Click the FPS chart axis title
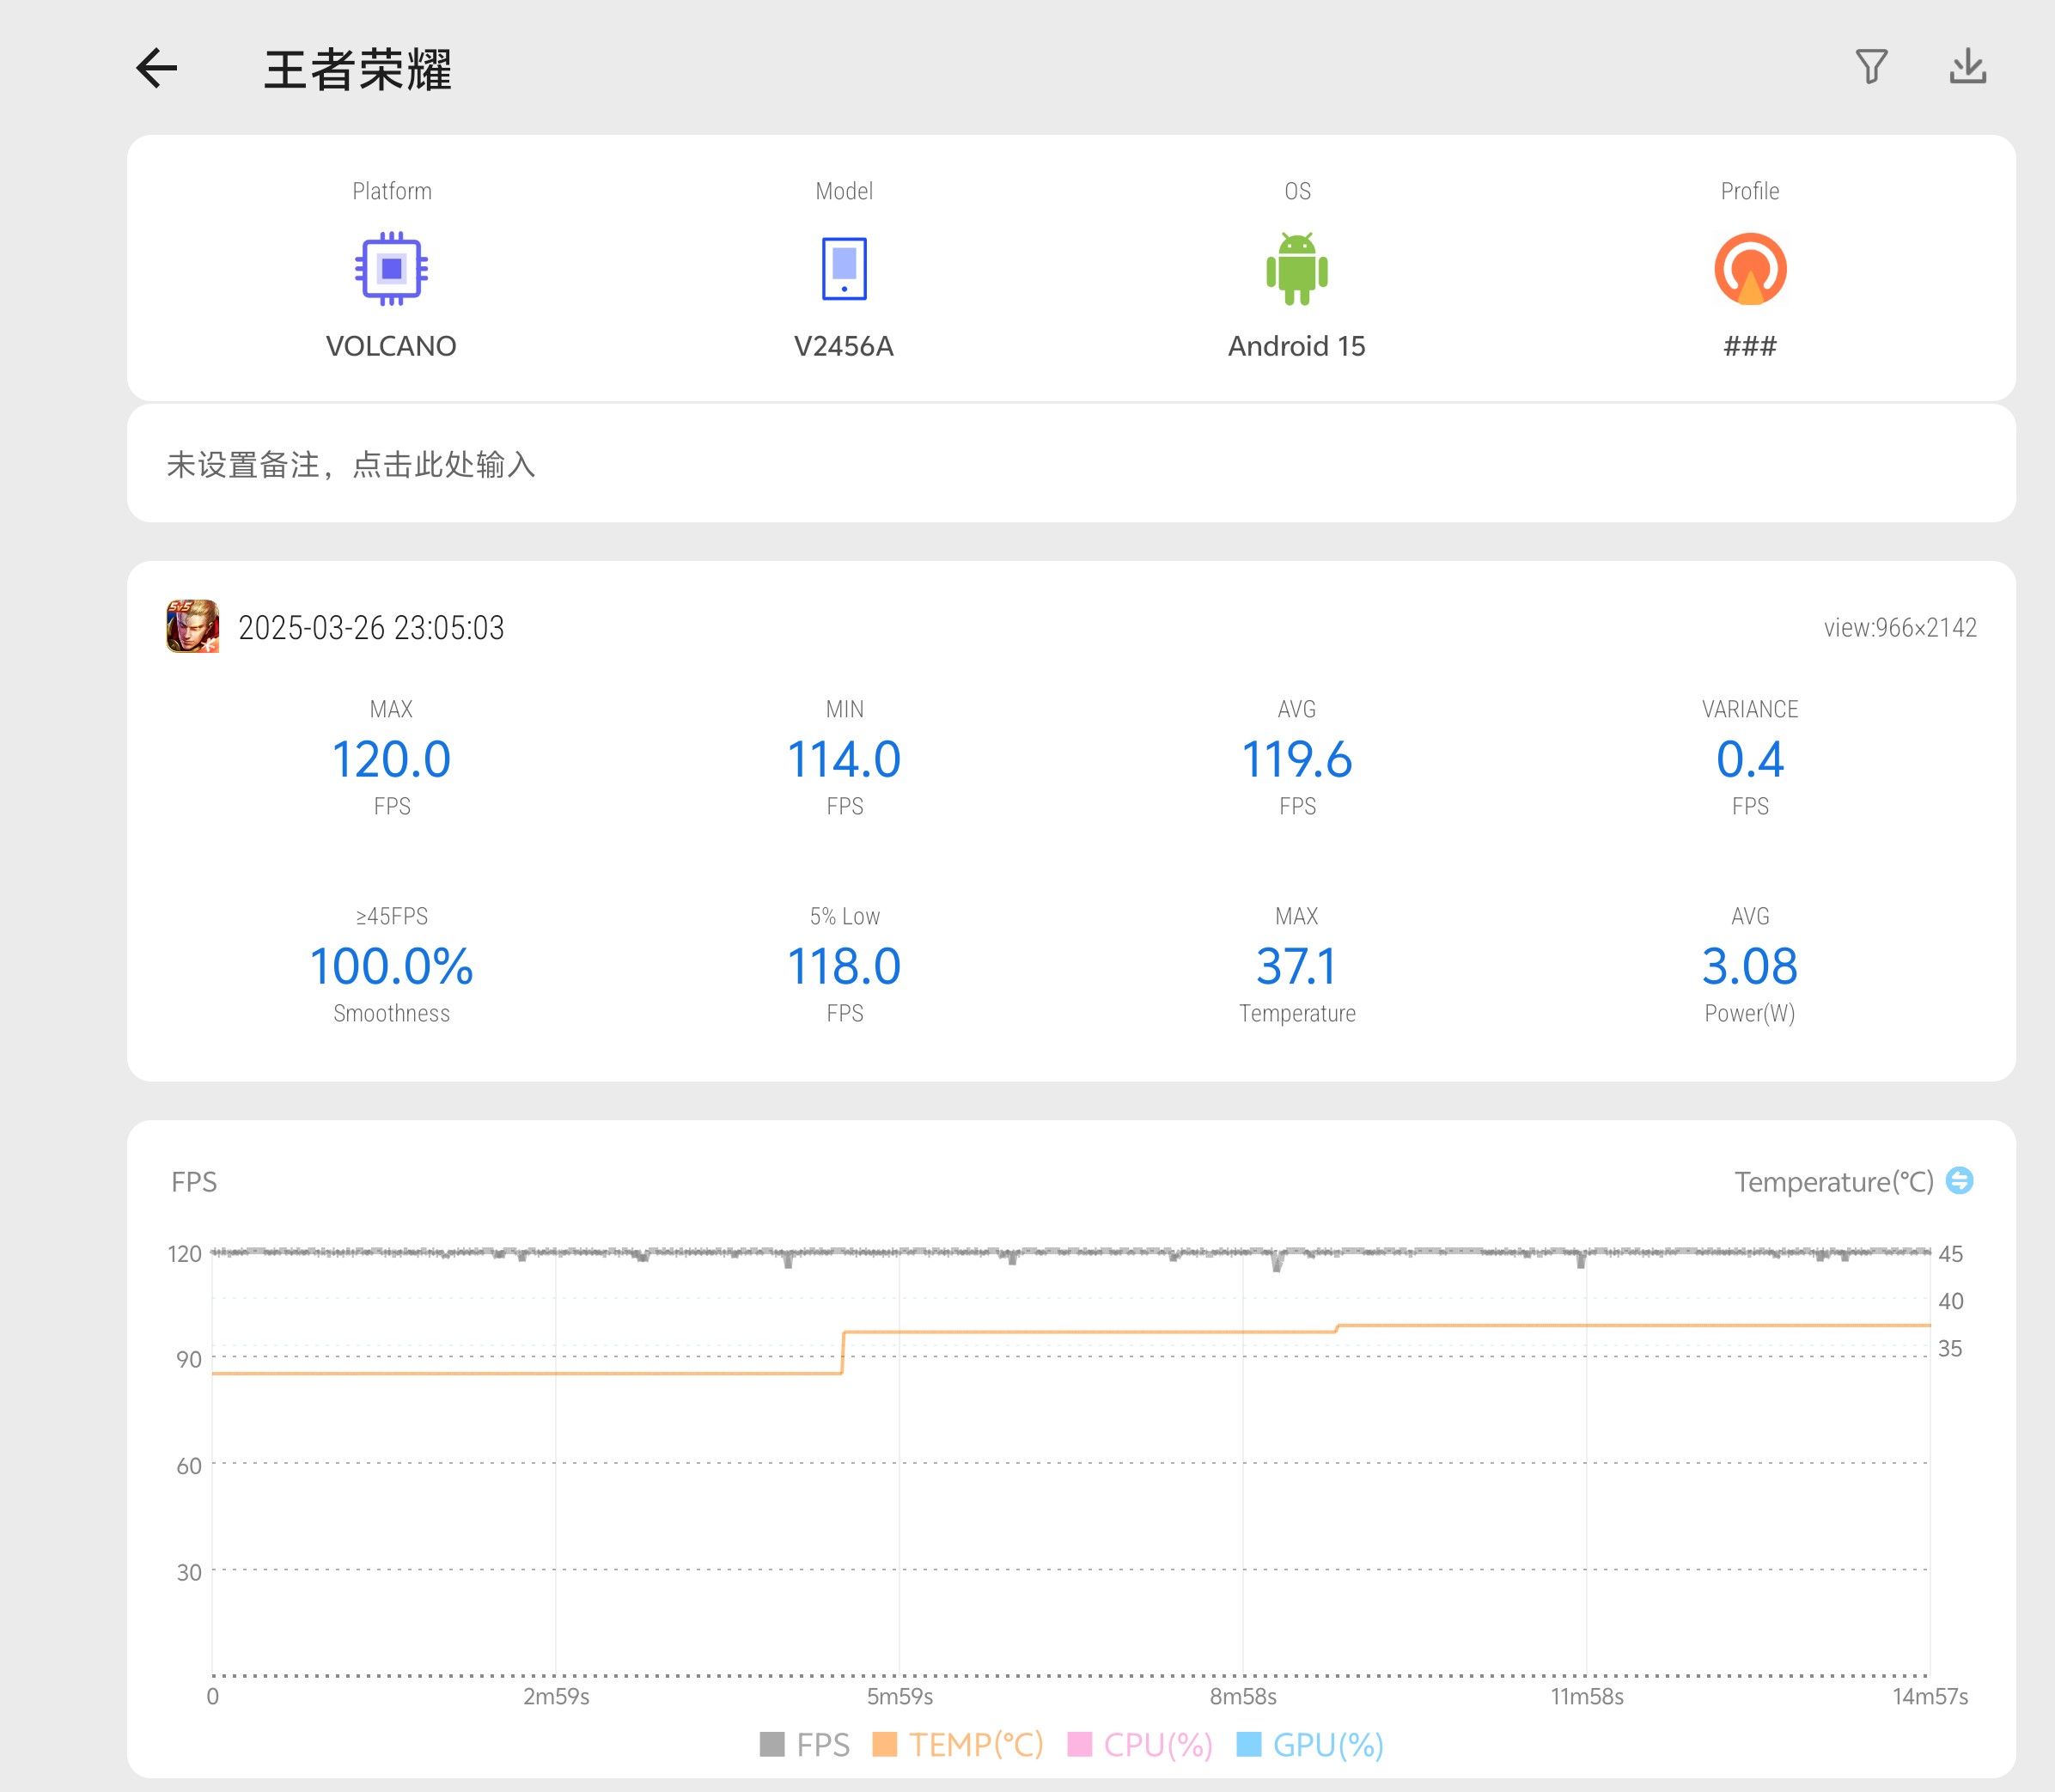The height and width of the screenshot is (1792, 2055). tap(194, 1182)
